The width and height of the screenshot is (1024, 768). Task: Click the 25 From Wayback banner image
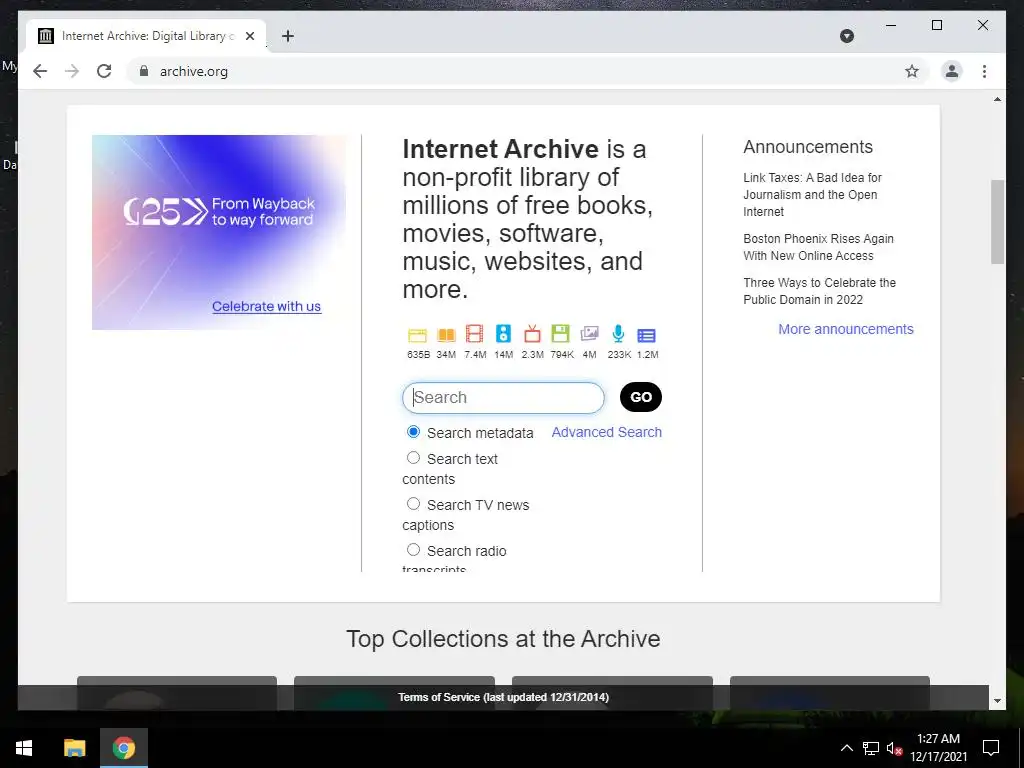219,232
